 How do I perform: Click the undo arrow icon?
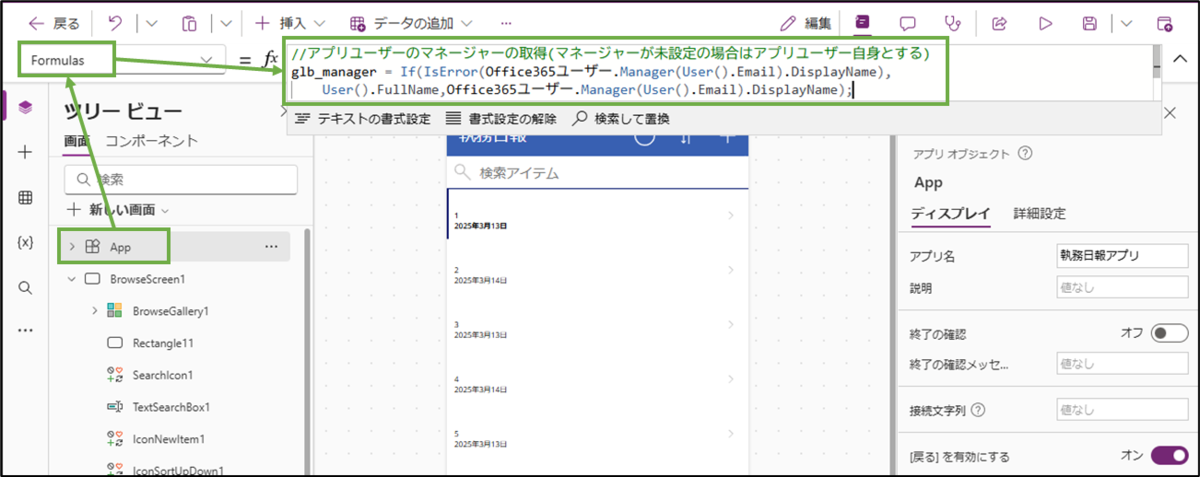point(115,22)
